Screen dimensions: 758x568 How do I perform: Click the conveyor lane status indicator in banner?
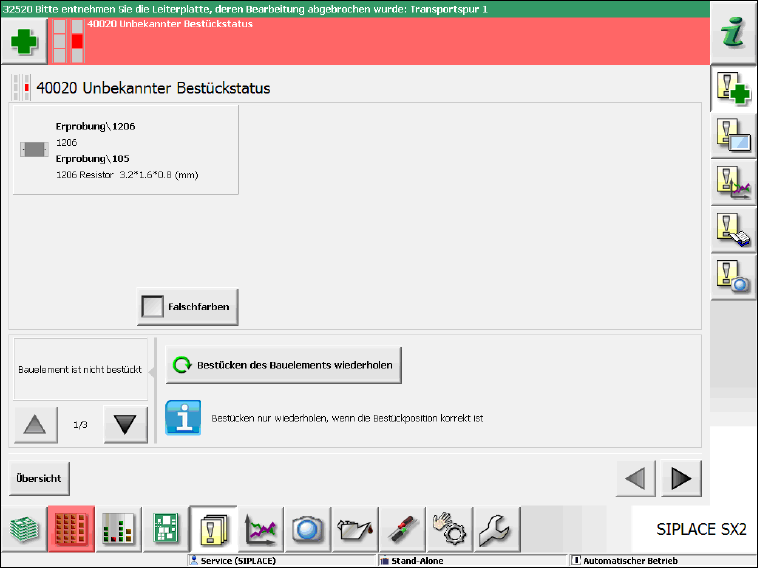click(x=68, y=41)
